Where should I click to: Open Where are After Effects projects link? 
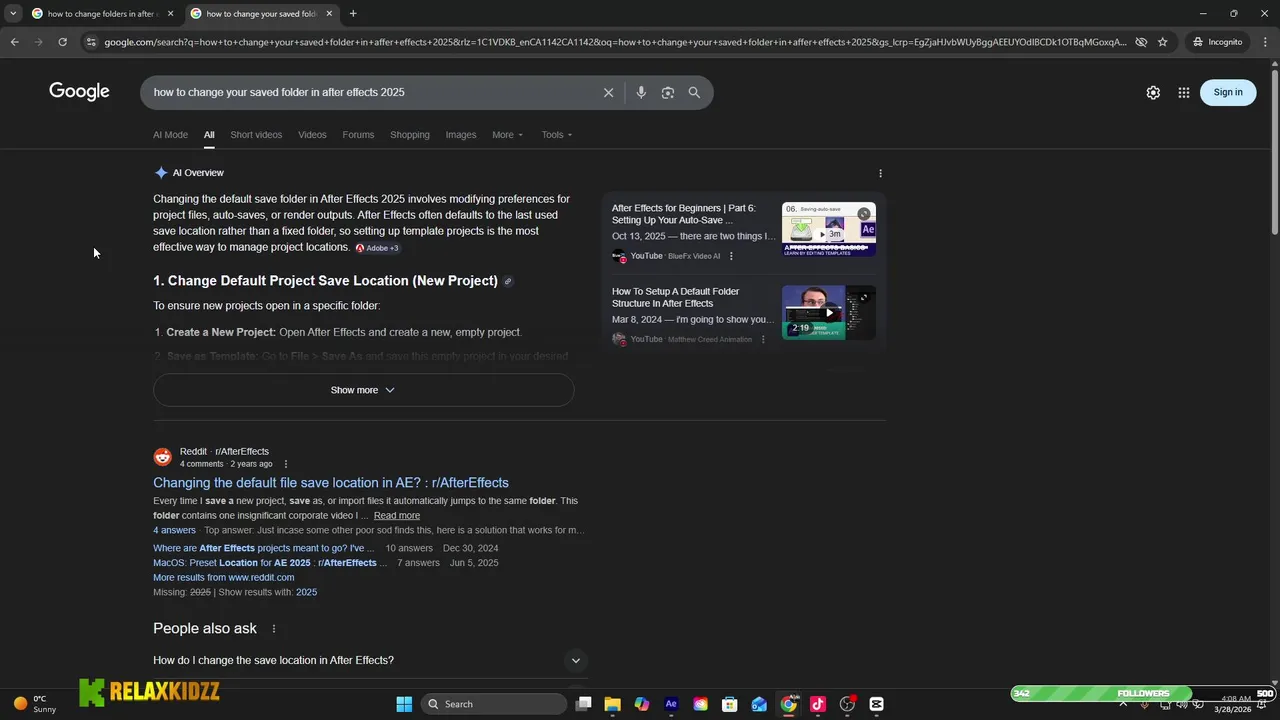[263, 548]
